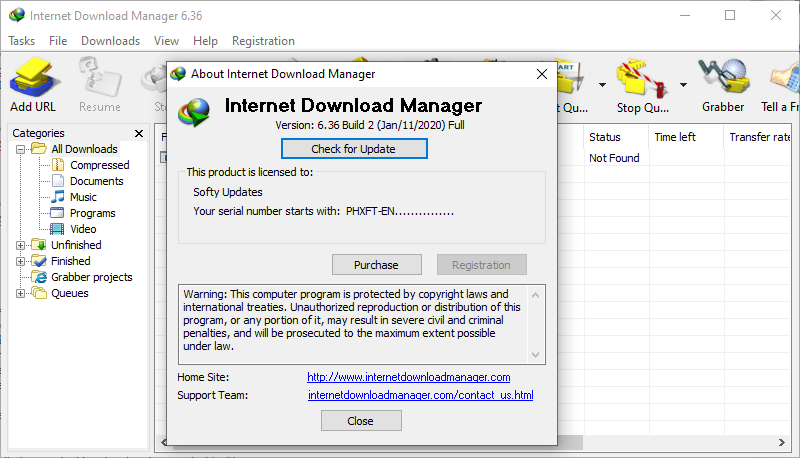The height and width of the screenshot is (458, 800).
Task: Select the Music label
Action: click(x=83, y=197)
